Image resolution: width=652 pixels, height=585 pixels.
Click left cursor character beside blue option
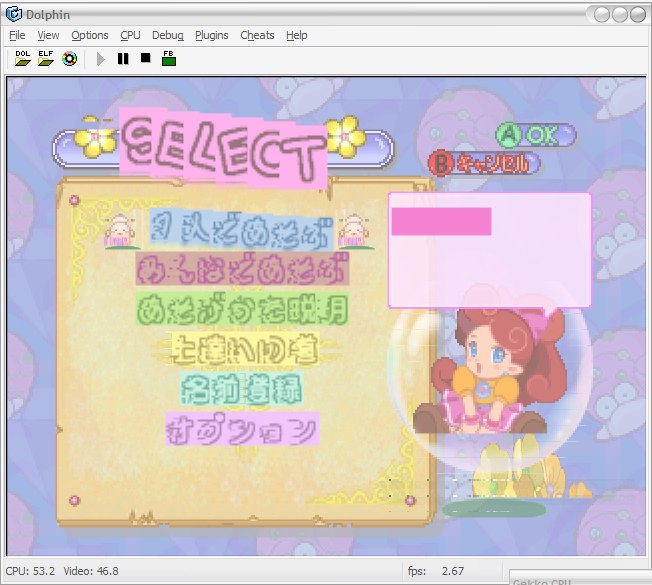[121, 232]
